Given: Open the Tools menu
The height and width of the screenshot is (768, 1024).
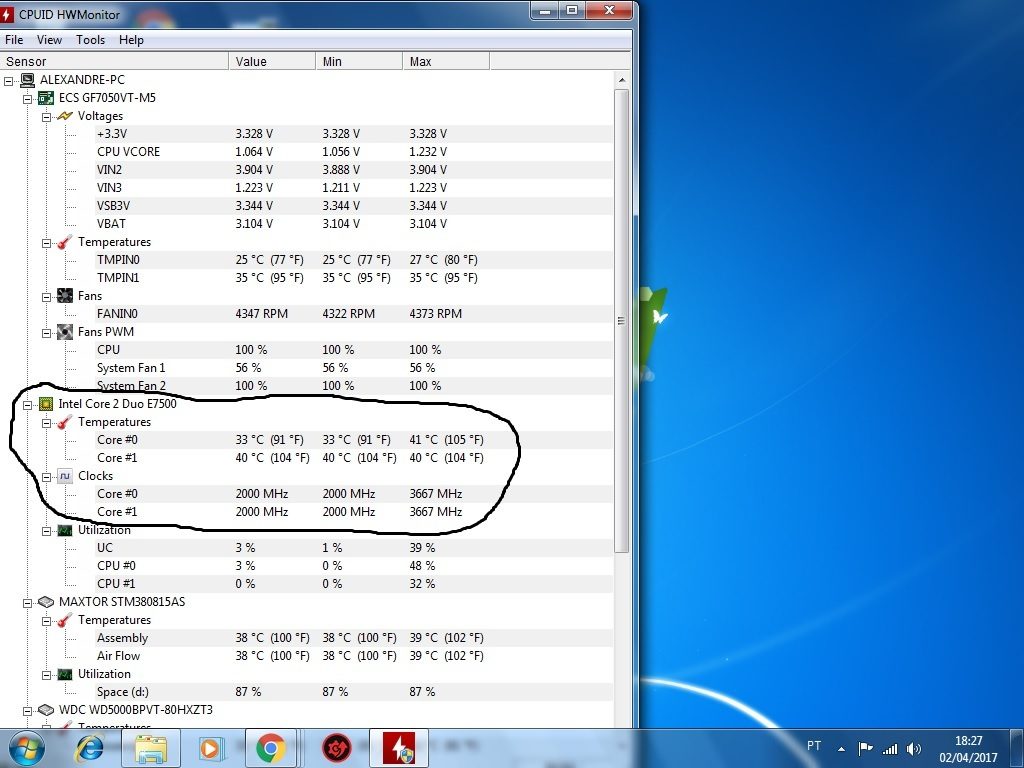Looking at the screenshot, I should (90, 40).
